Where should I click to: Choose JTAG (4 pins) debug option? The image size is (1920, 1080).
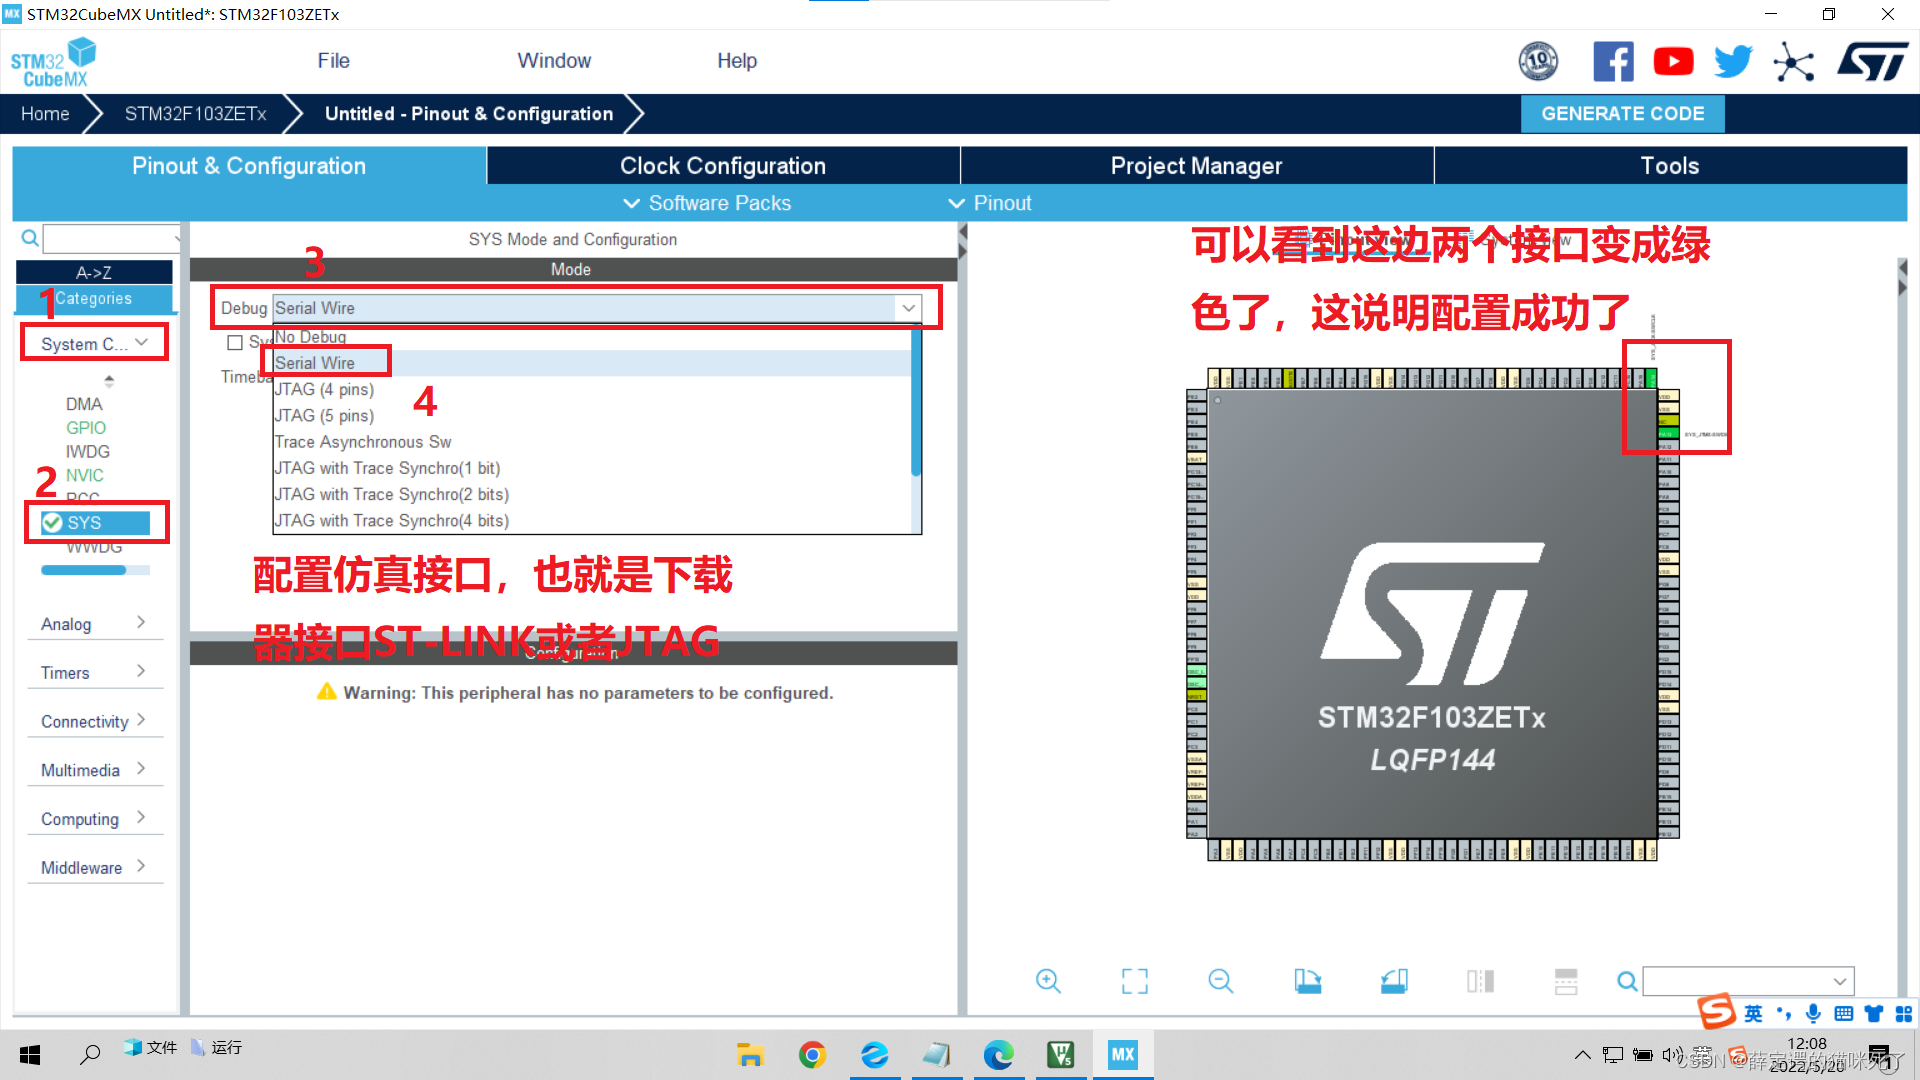pos(324,390)
